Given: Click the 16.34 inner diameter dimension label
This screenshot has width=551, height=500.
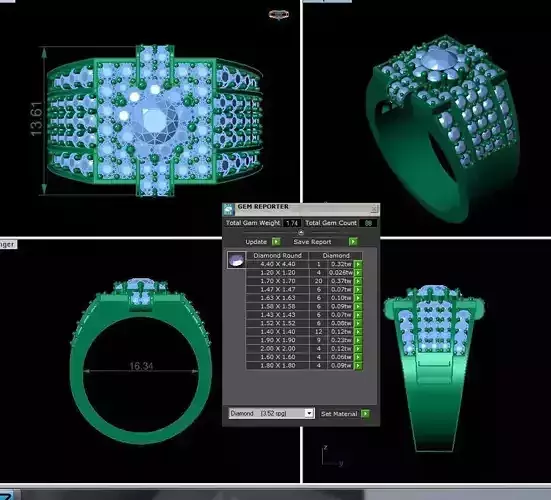Looking at the screenshot, I should [141, 366].
